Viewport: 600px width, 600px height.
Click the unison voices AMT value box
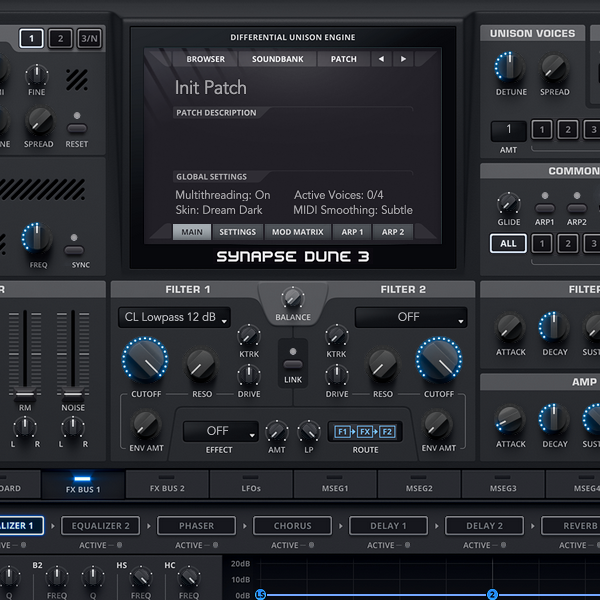tap(509, 130)
